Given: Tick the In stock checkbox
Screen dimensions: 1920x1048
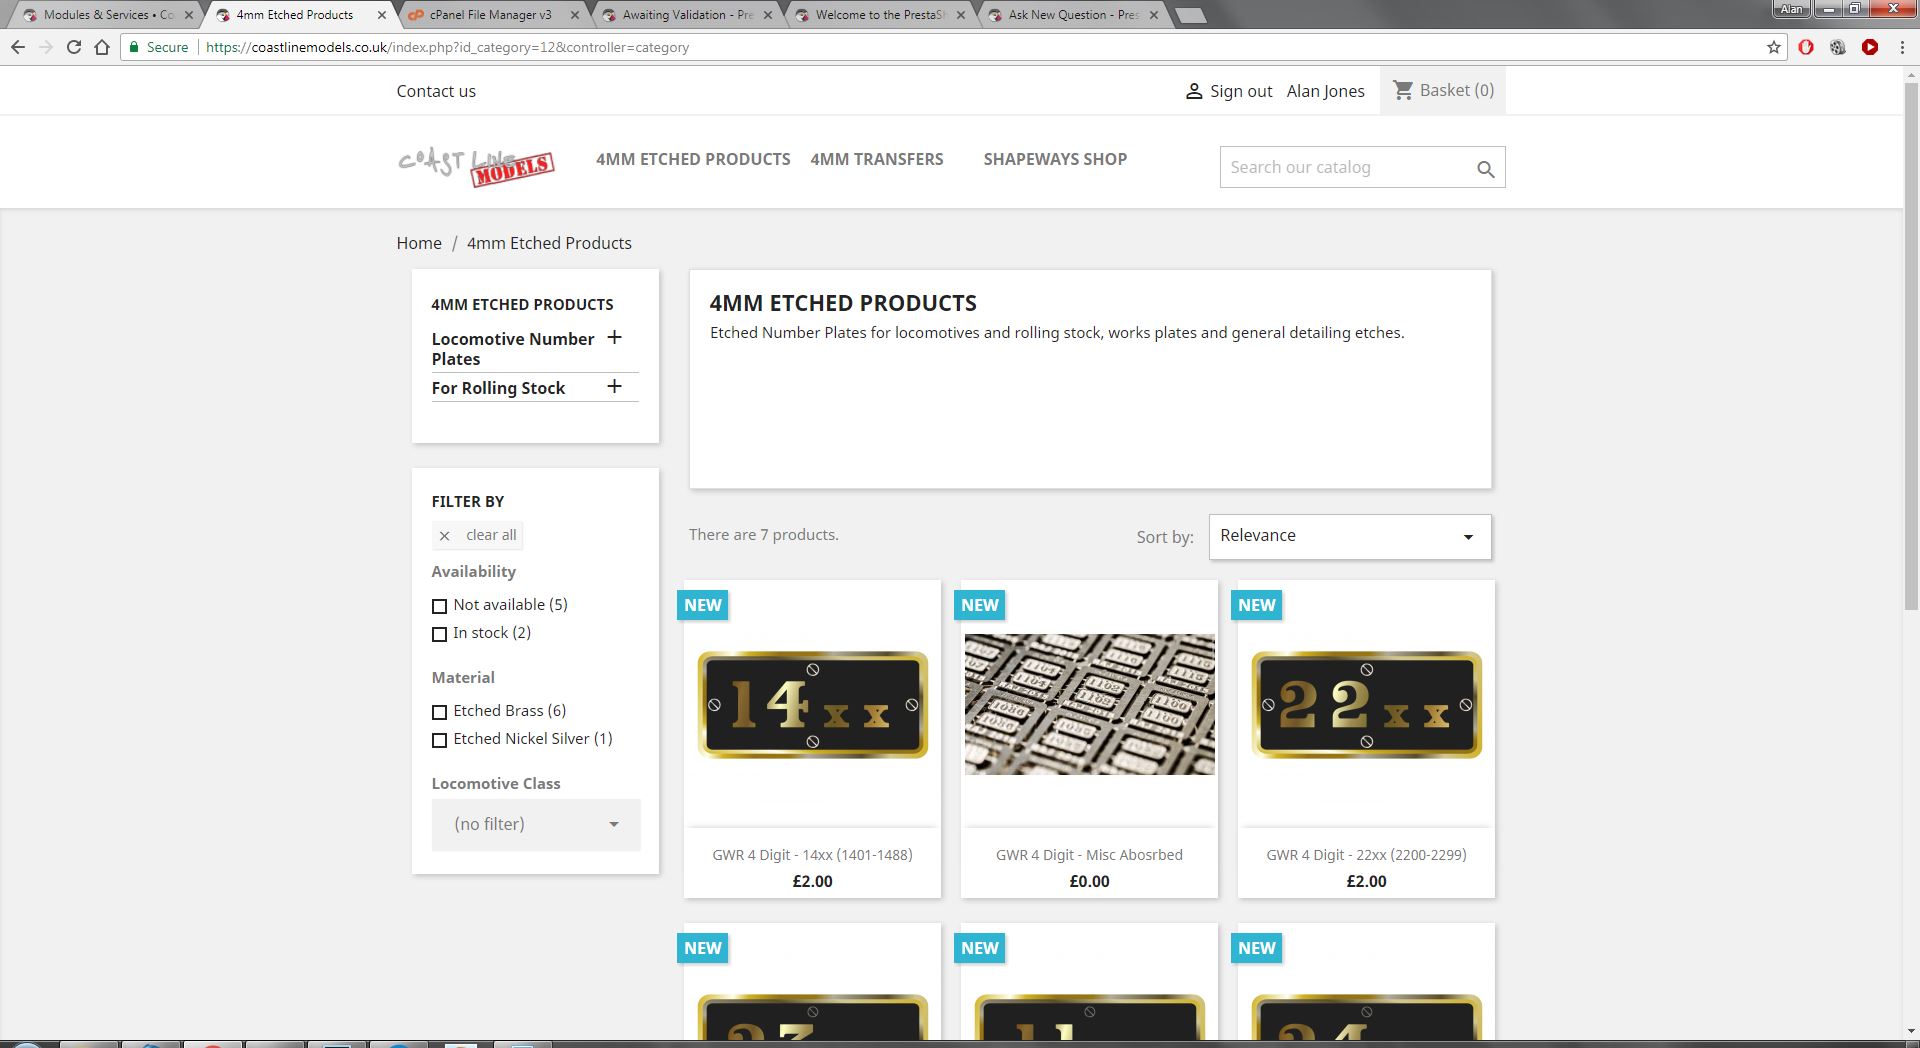Looking at the screenshot, I should pyautogui.click(x=439, y=634).
